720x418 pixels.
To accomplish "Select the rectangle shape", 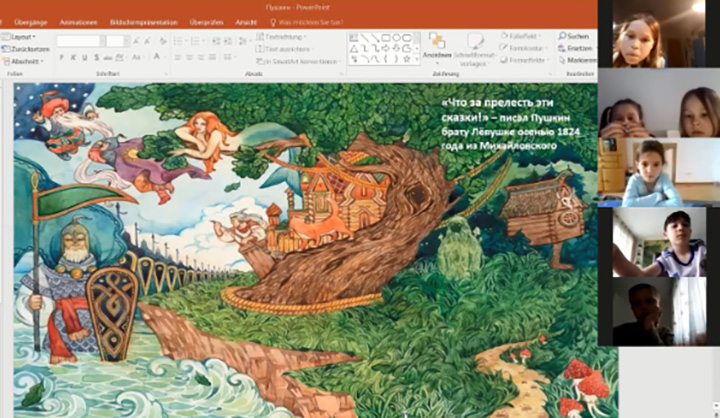I will click(386, 38).
